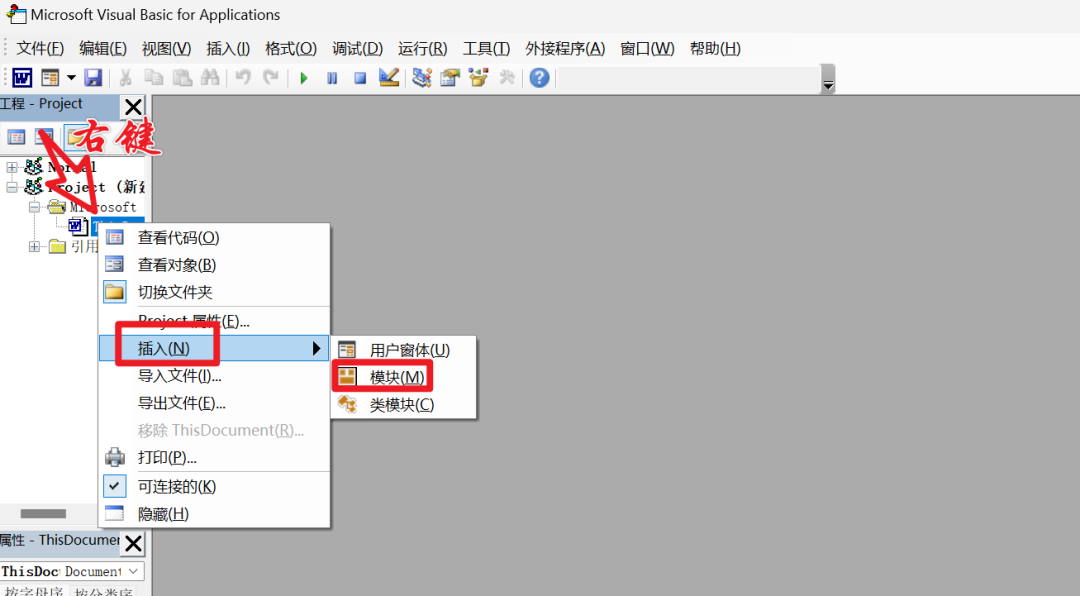
Task: Select 模块(M) from submenu
Action: click(x=404, y=378)
